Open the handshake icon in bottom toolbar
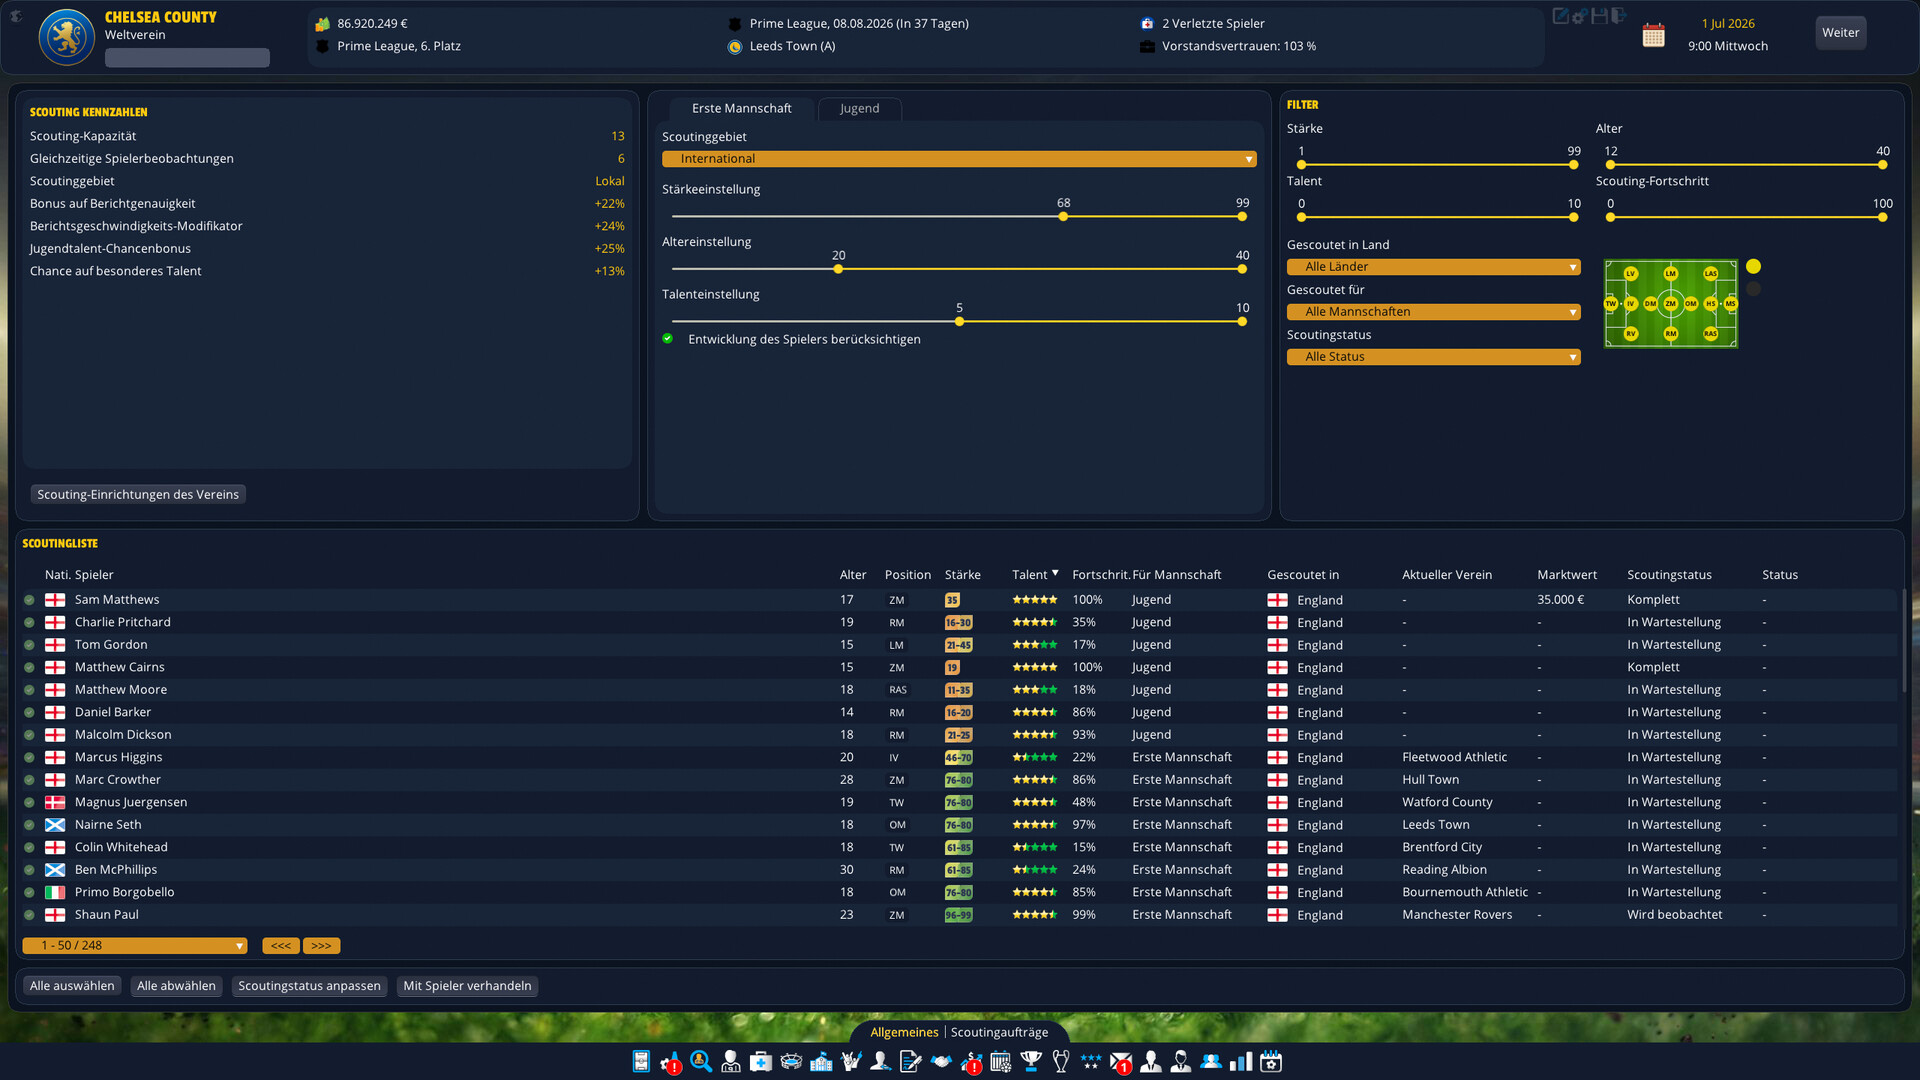 (941, 1061)
